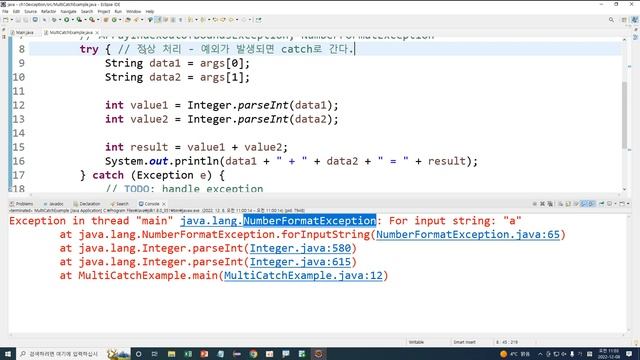Screen dimensions: 640x360
Task: Toggle Show Console on standard error
Action: [x=591, y=203]
